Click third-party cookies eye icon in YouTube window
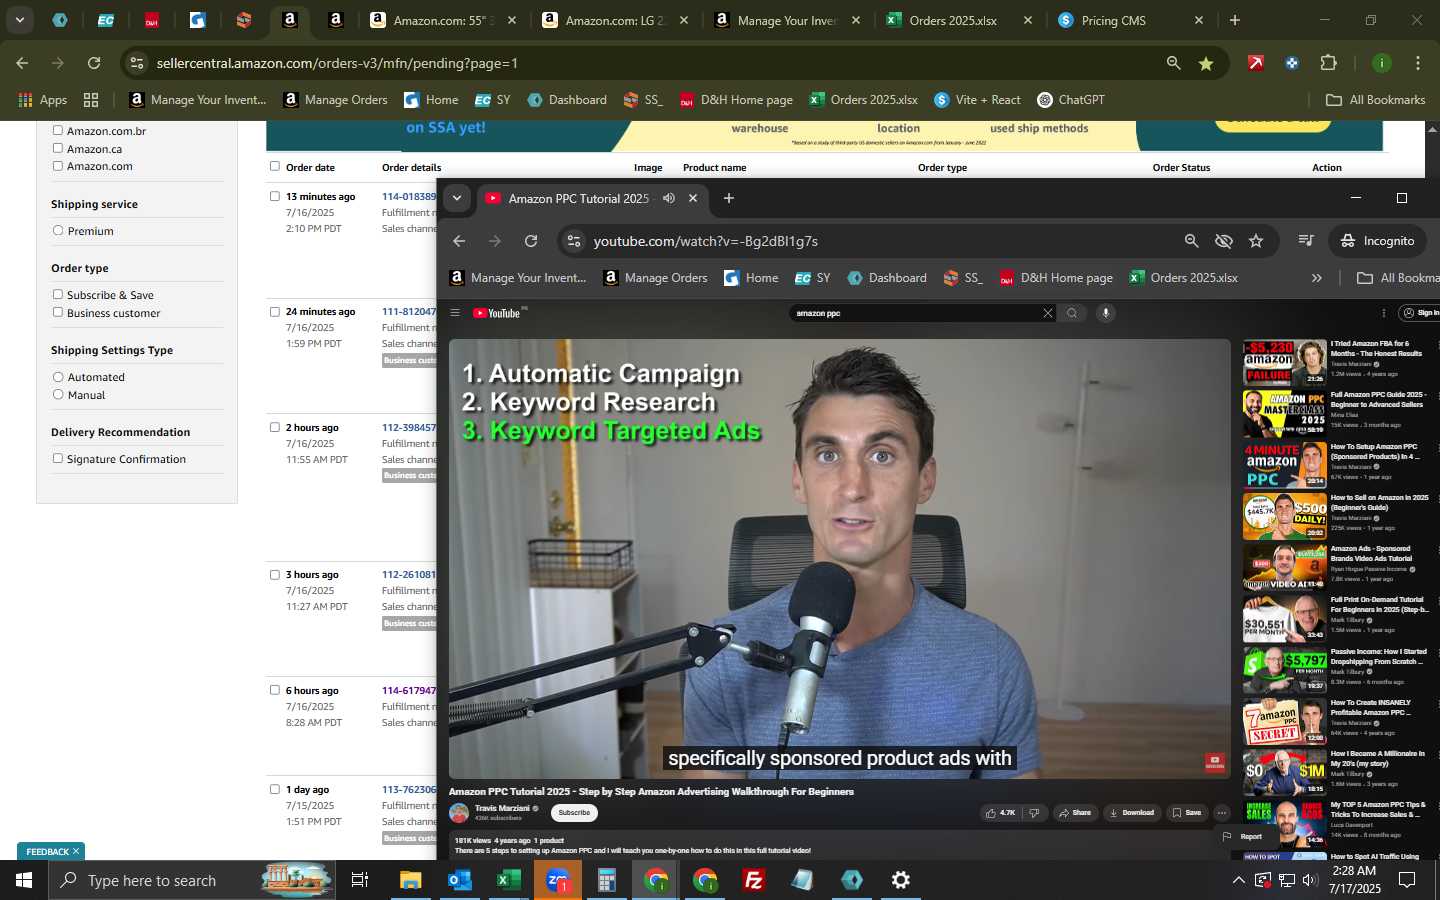1440x900 pixels. click(1223, 241)
